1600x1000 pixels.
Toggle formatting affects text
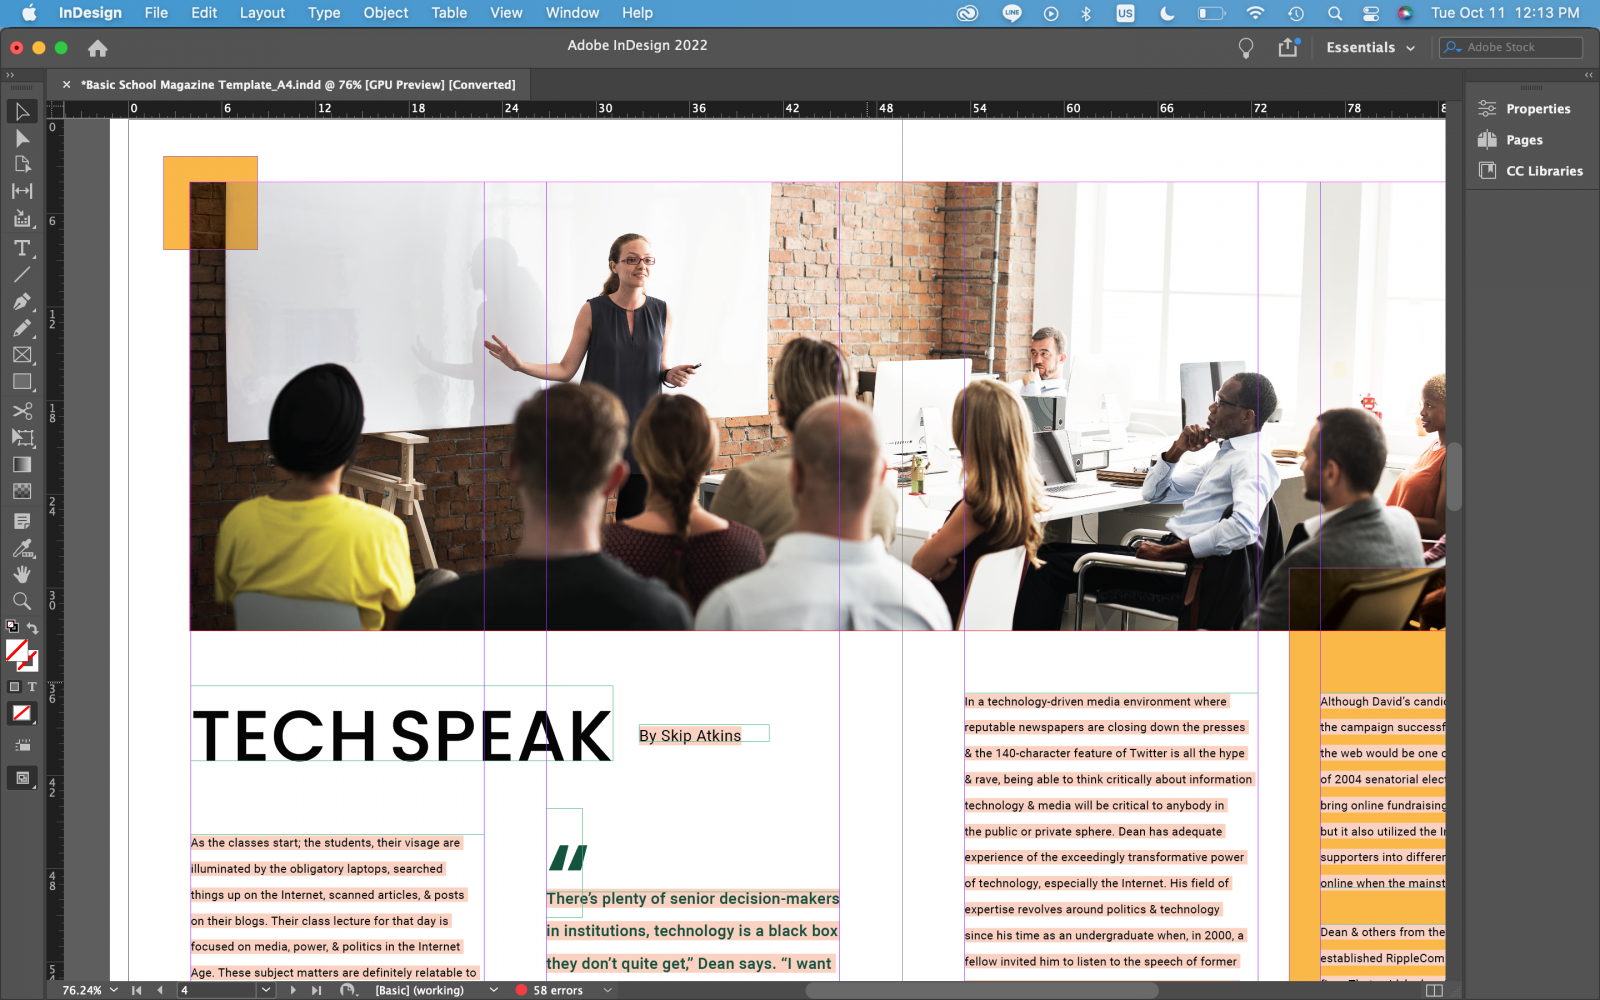[x=32, y=687]
